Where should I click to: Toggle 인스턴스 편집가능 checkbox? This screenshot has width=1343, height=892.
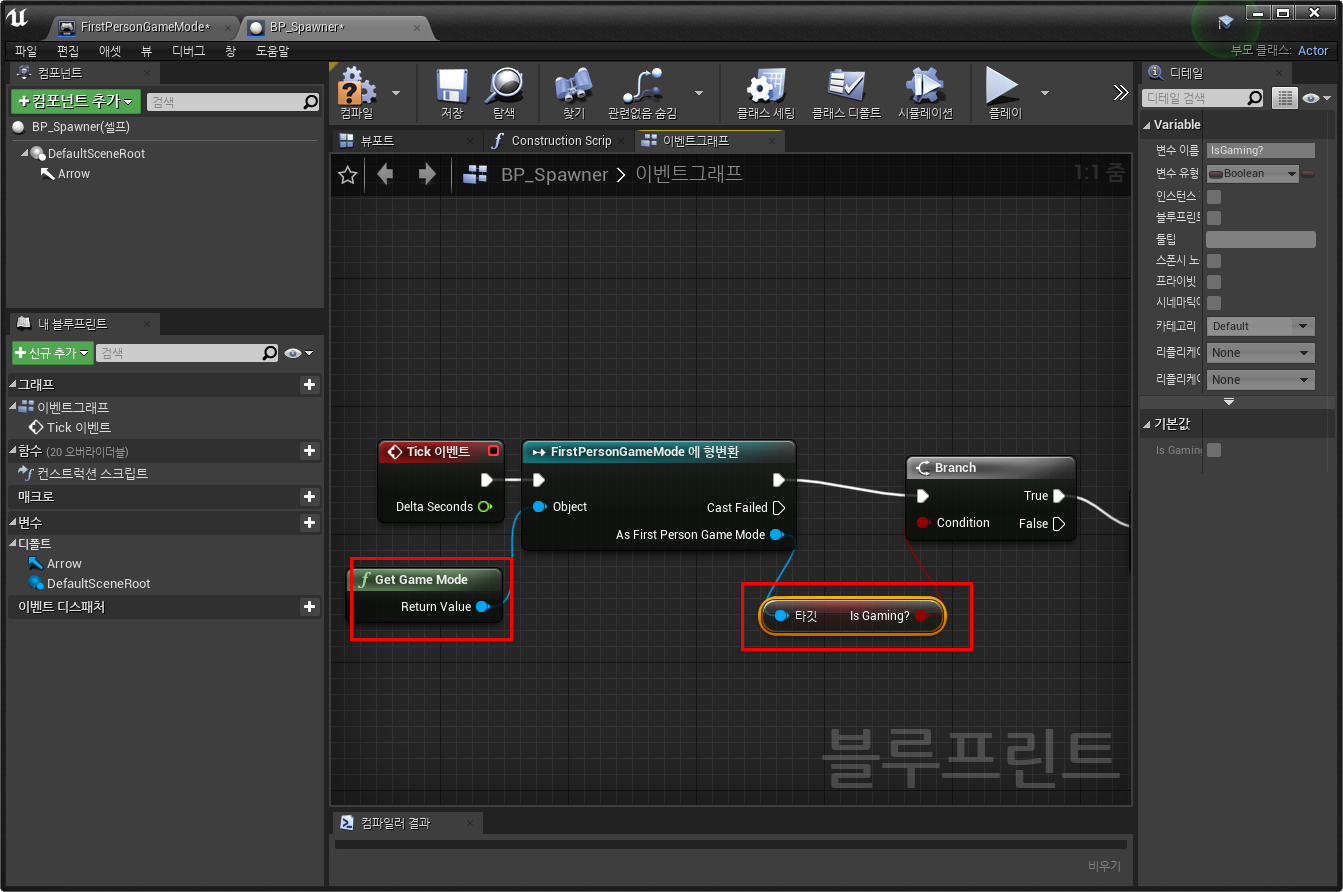tap(1214, 197)
